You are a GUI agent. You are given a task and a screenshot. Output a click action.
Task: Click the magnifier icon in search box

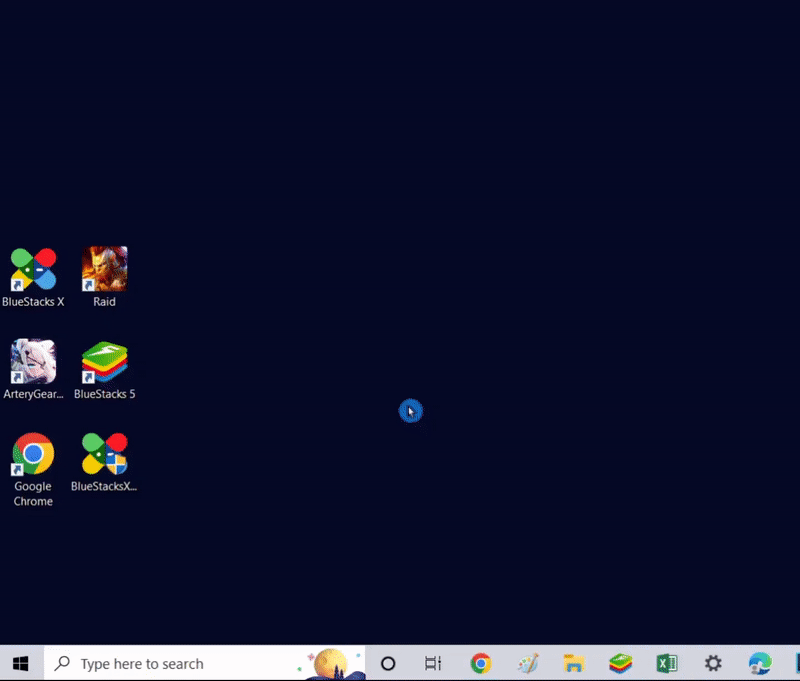62,663
